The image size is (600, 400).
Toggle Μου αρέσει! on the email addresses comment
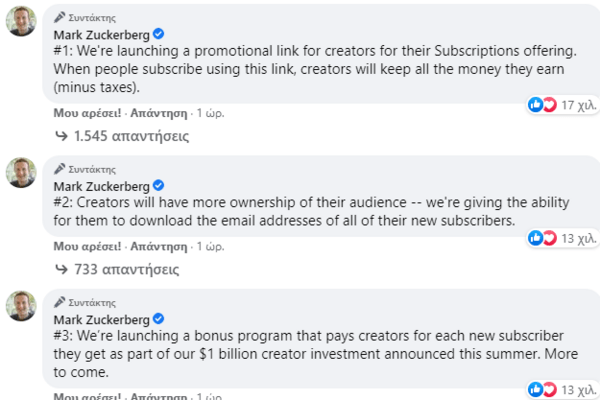[87, 245]
